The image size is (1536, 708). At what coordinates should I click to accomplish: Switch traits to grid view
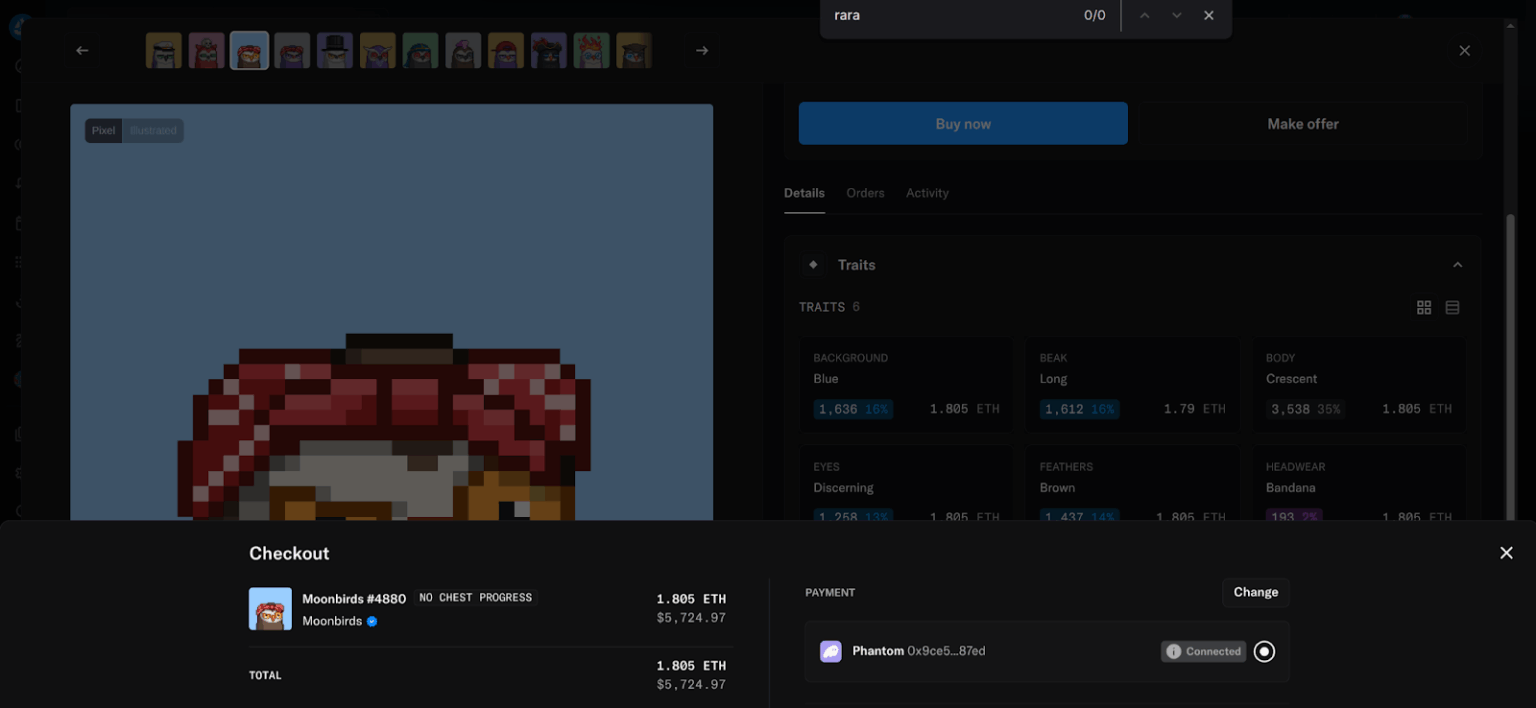point(1424,308)
